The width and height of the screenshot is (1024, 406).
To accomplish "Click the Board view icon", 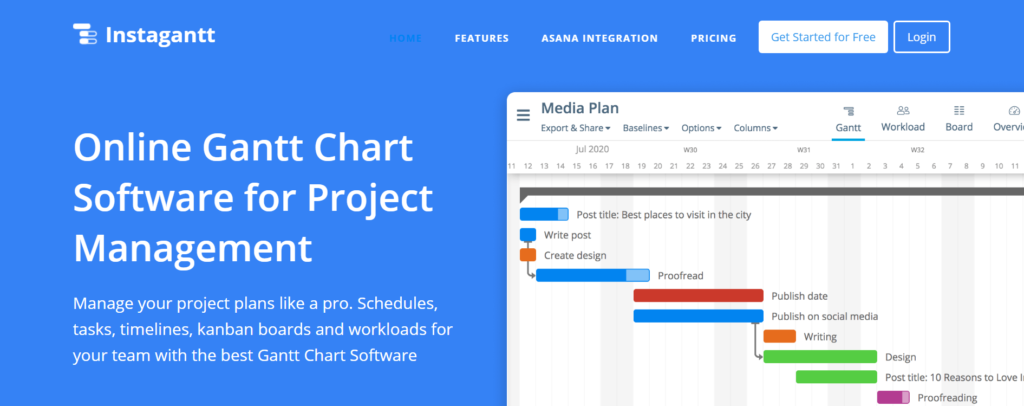I will pyautogui.click(x=959, y=111).
